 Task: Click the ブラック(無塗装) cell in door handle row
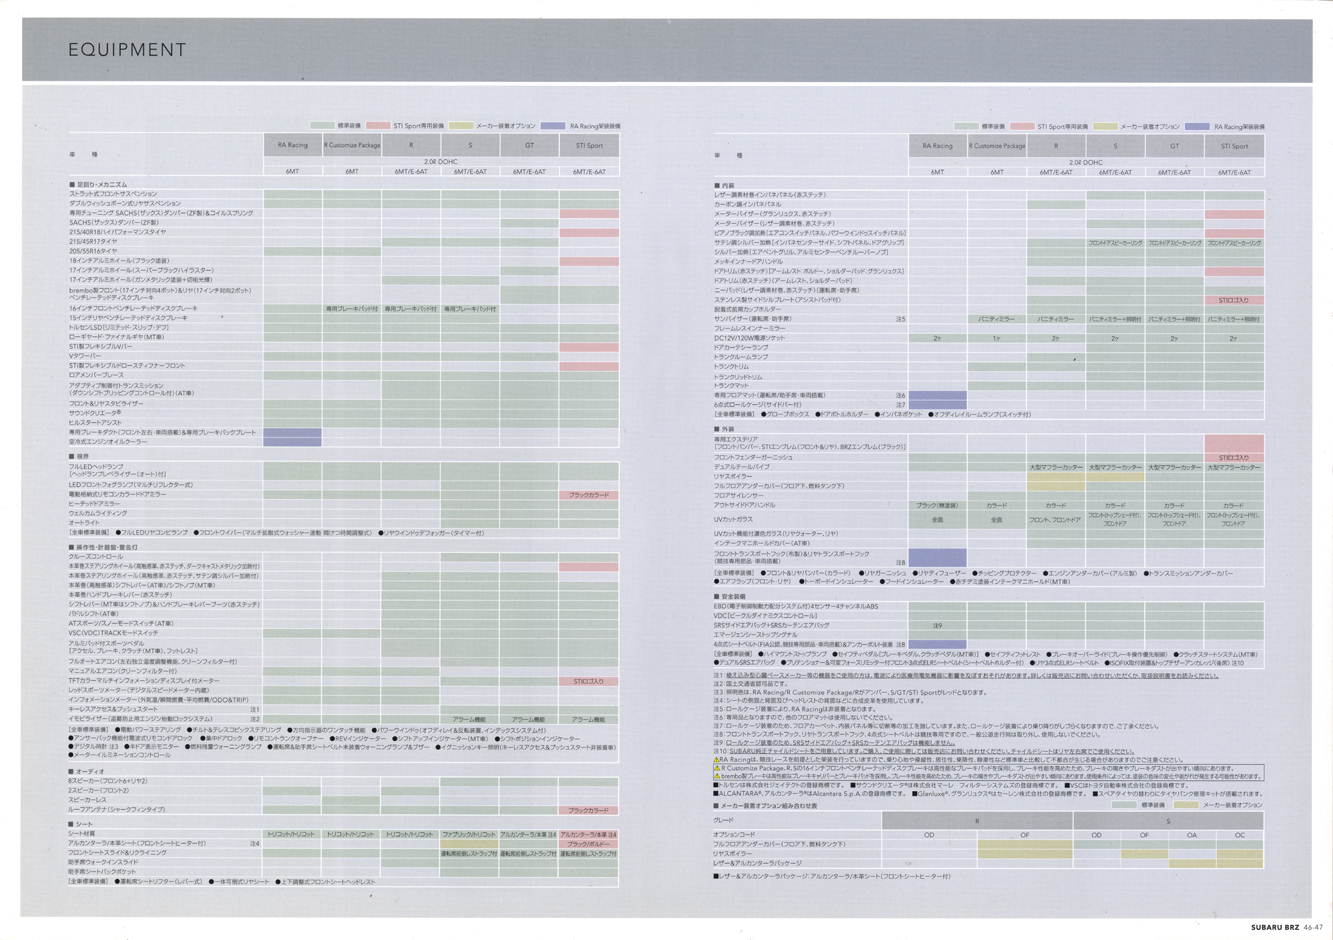point(938,505)
